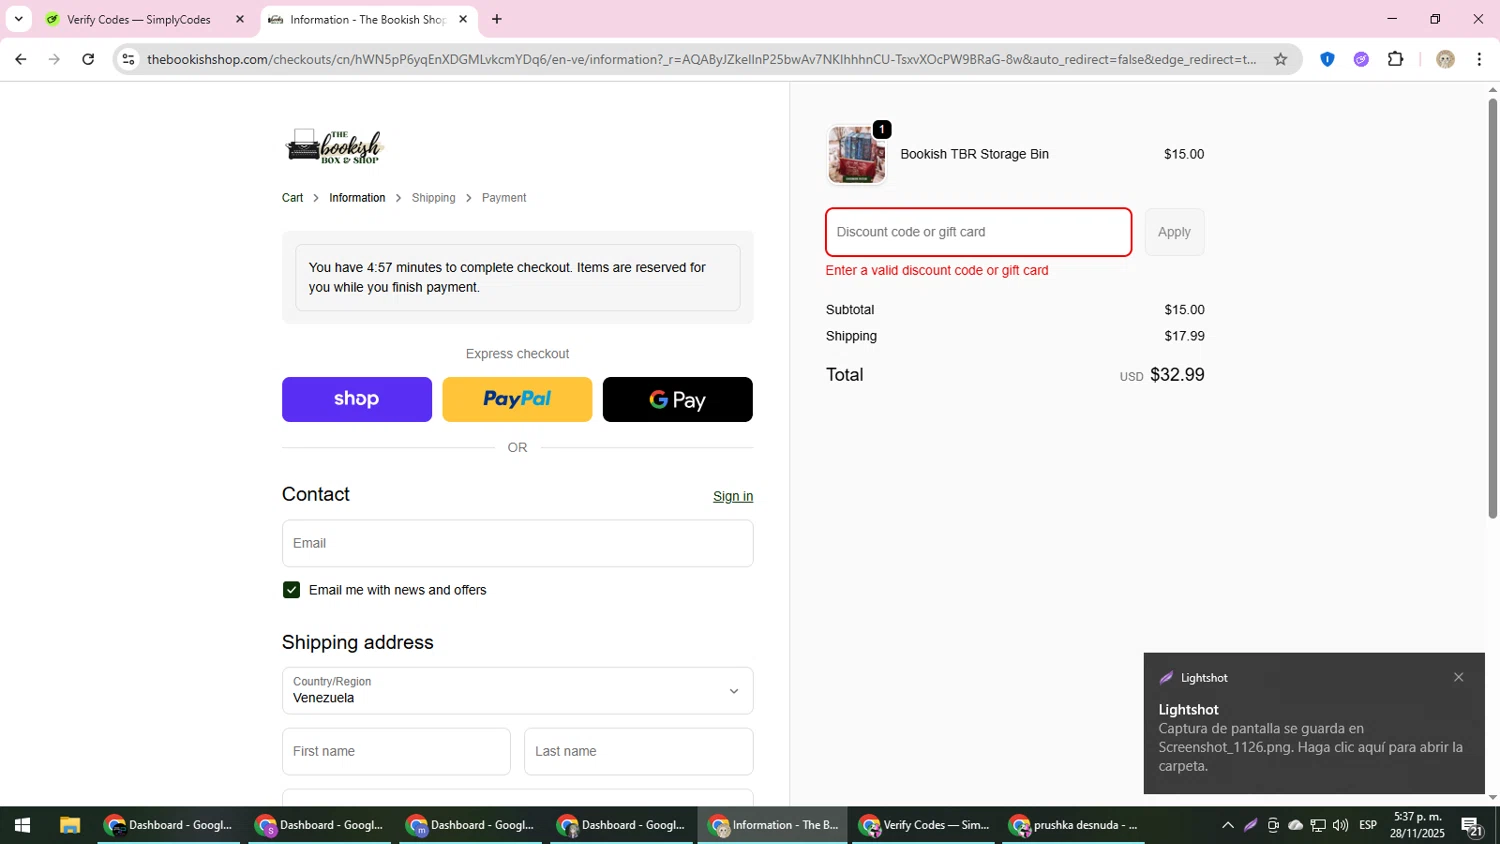
Task: Check out with Shop Pay button
Action: 357,399
